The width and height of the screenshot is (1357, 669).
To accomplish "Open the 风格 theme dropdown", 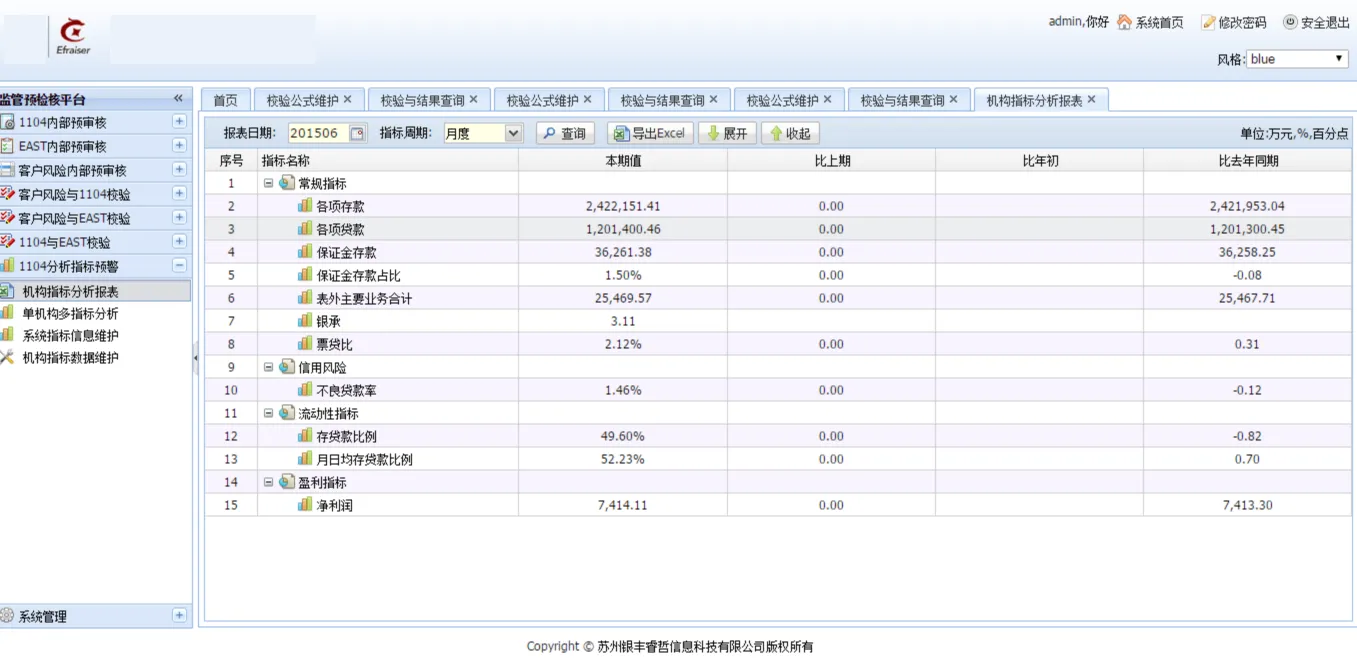I will coord(1298,59).
